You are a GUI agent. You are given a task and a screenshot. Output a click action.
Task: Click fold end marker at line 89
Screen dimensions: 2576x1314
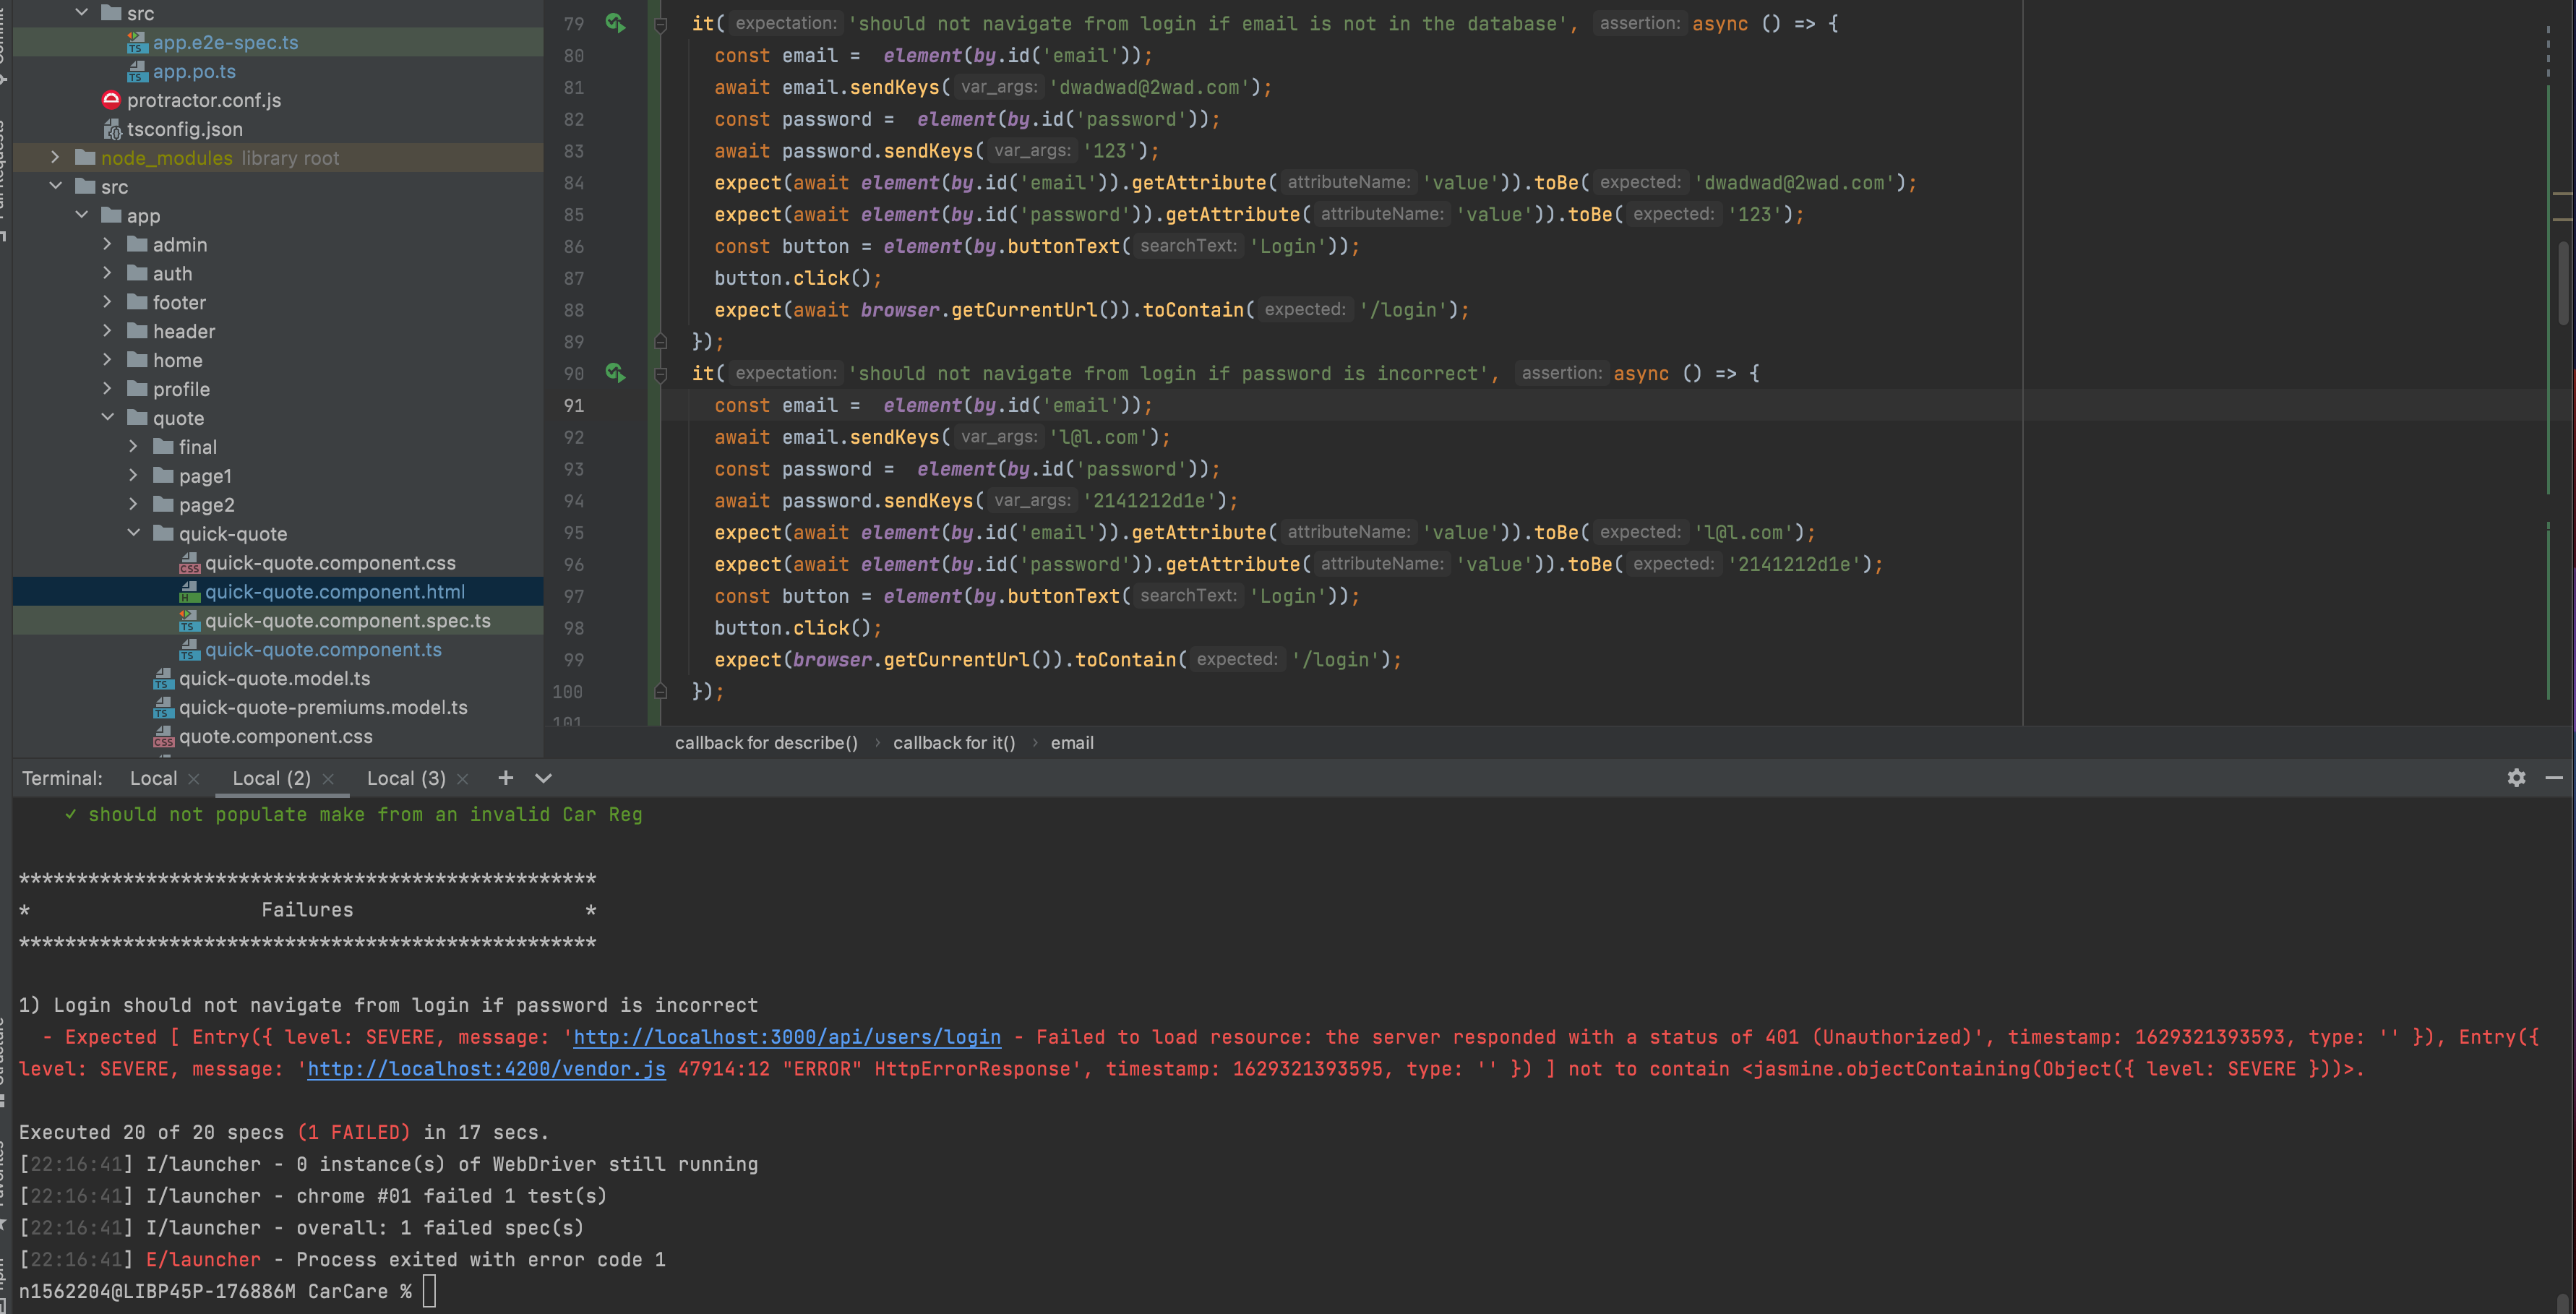click(660, 342)
